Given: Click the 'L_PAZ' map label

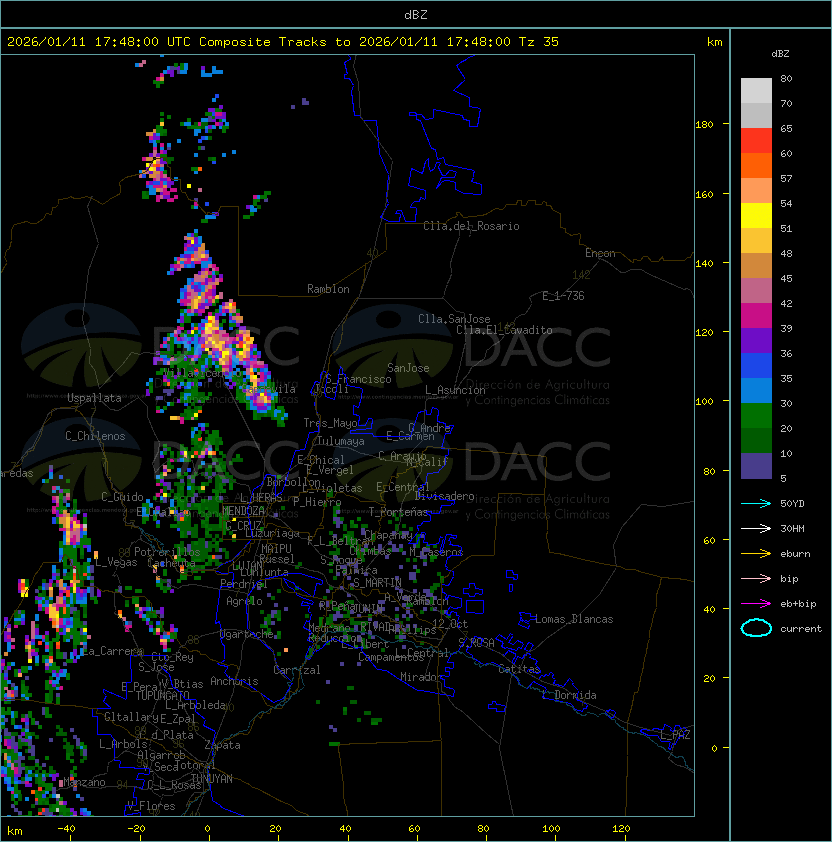Looking at the screenshot, I should pyautogui.click(x=675, y=735).
